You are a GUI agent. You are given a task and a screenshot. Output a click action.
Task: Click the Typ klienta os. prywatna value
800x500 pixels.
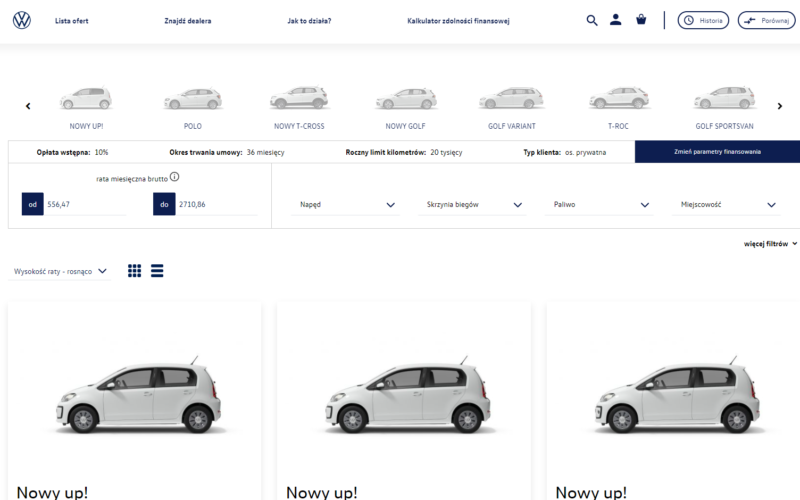(x=585, y=153)
